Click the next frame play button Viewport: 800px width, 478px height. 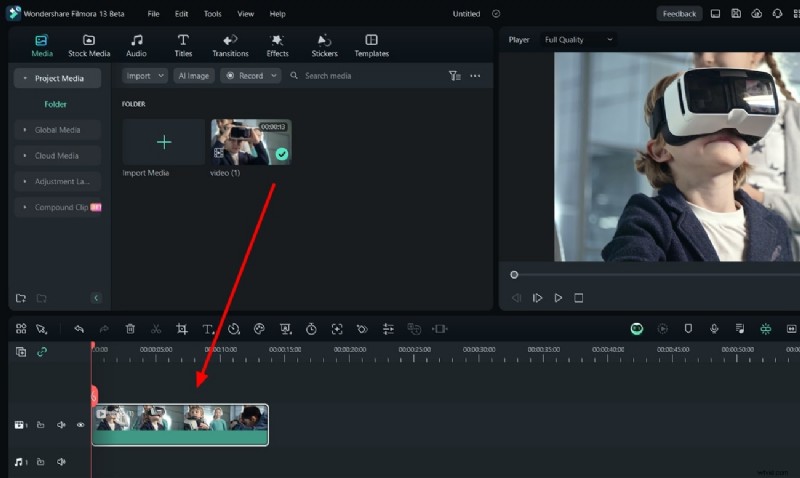[x=537, y=298]
